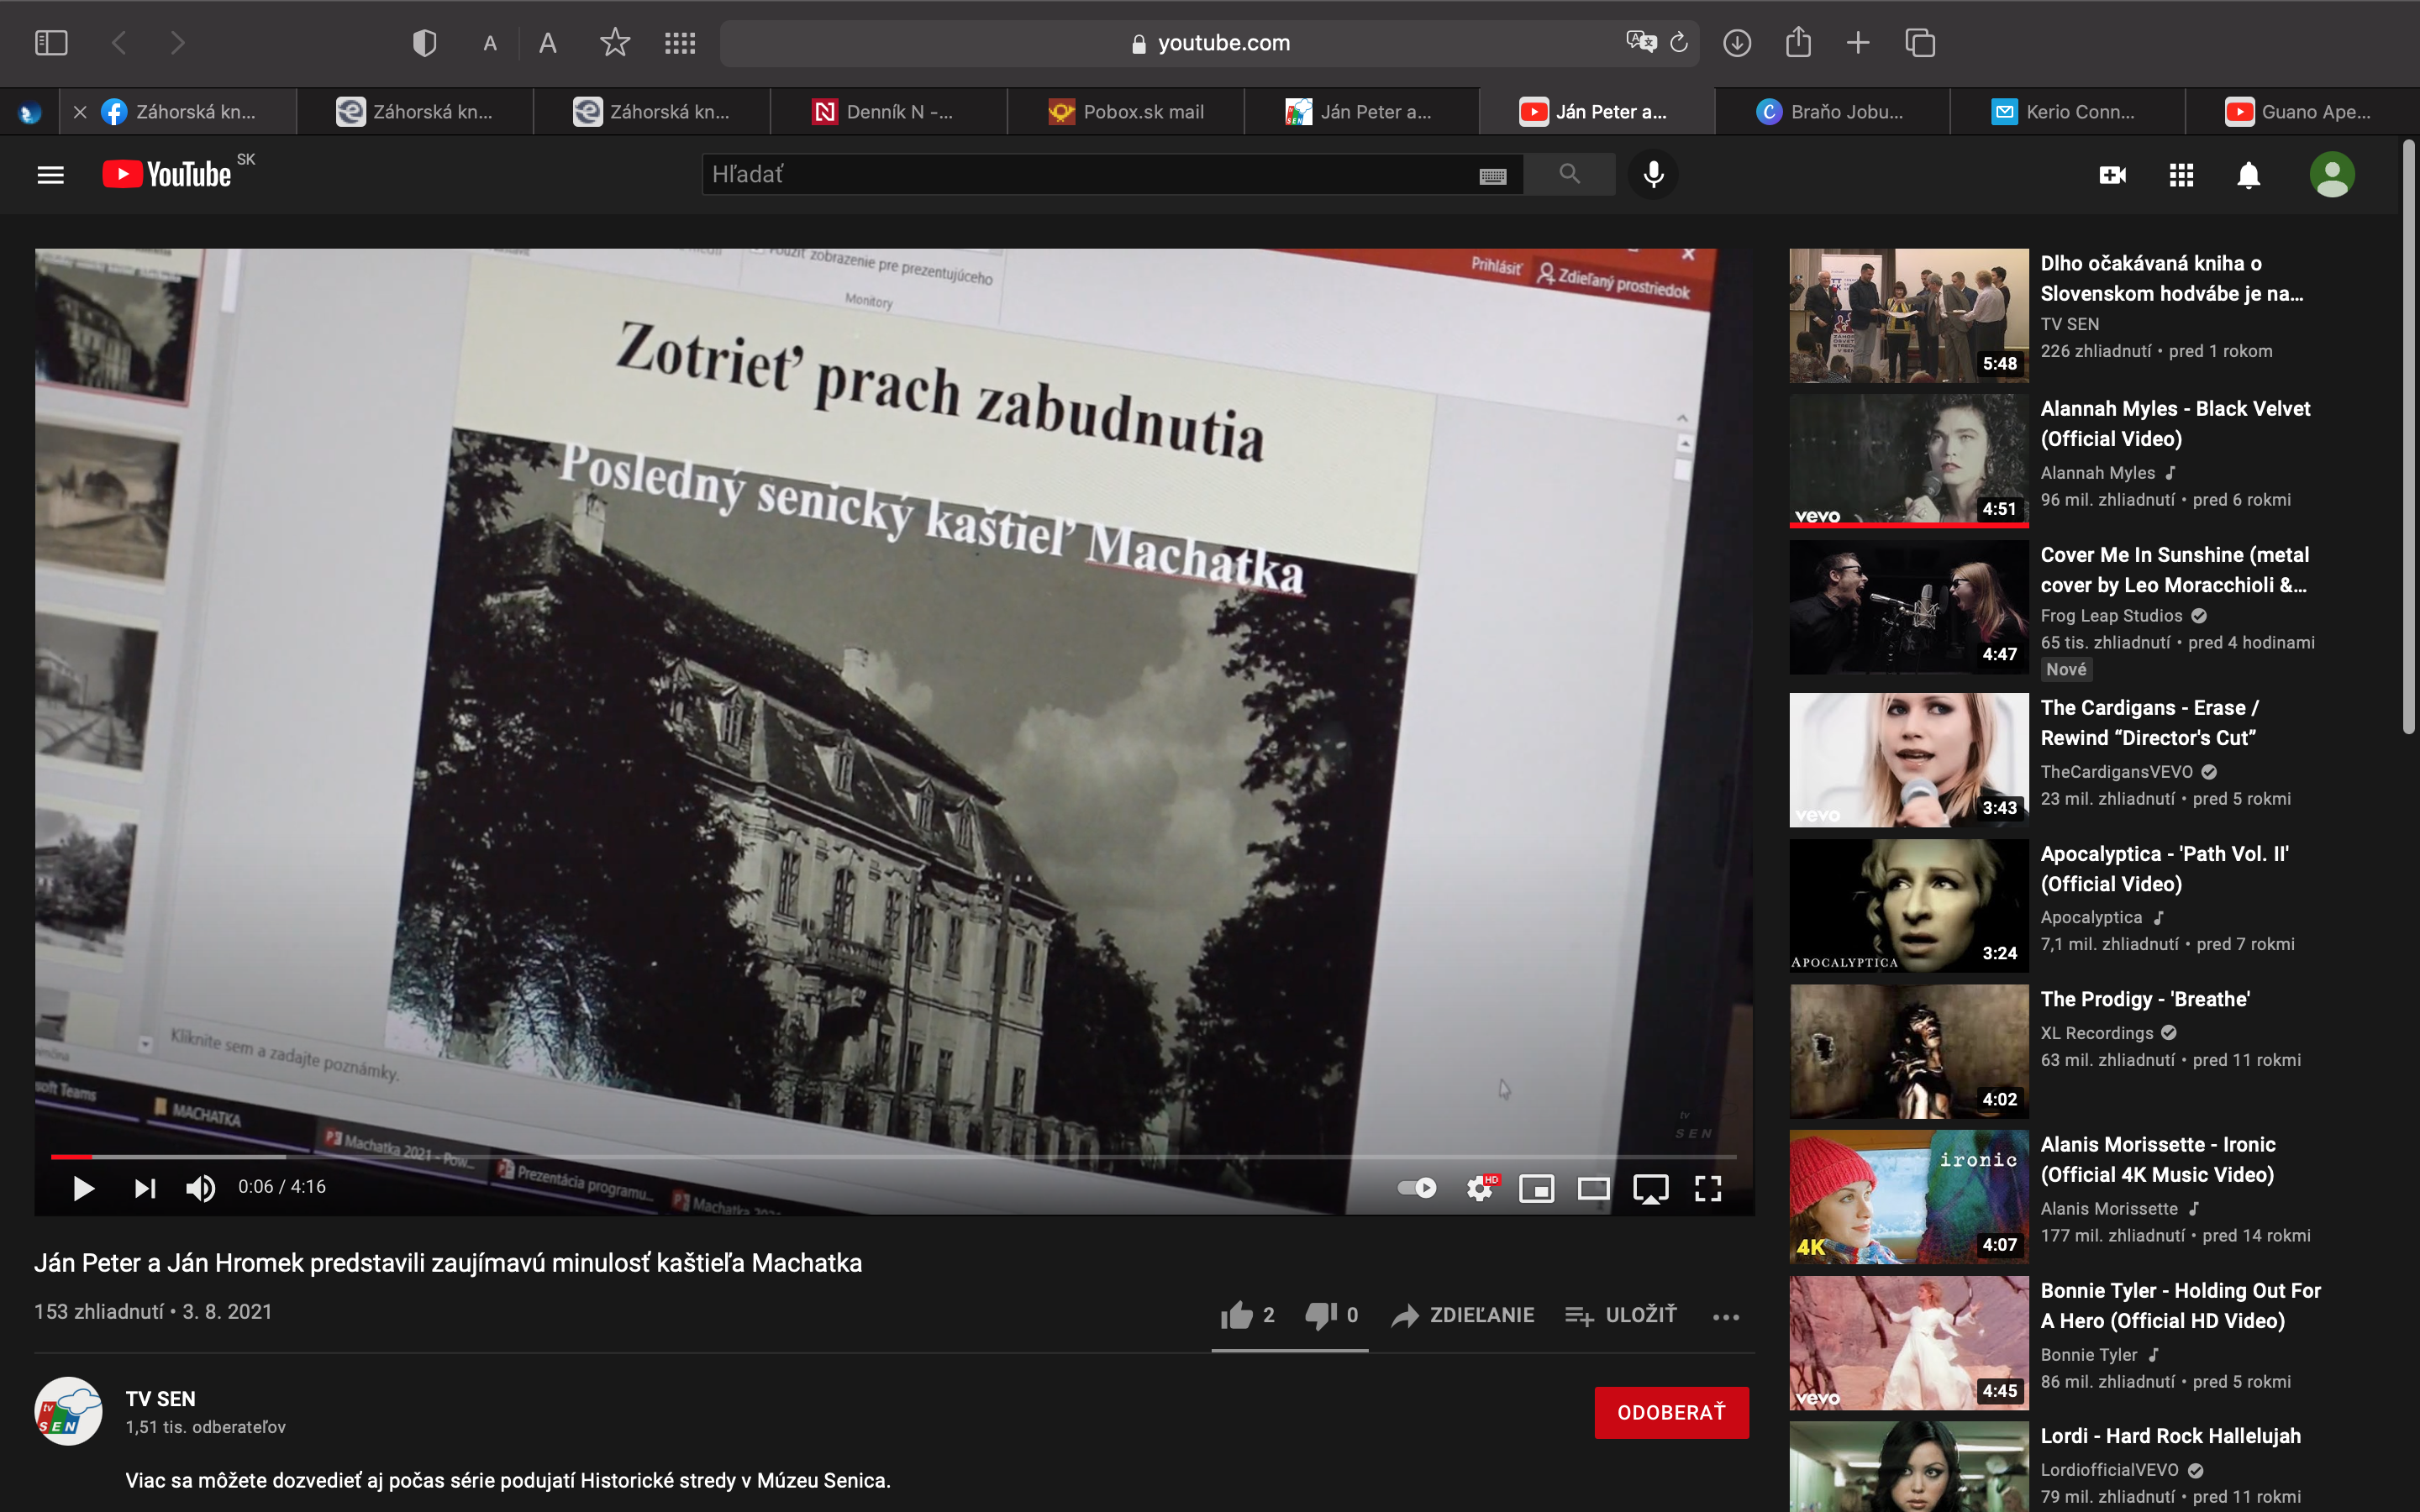Click TV SEN channel avatar
Screen dimensions: 2420x1512
pyautogui.click(x=68, y=1411)
